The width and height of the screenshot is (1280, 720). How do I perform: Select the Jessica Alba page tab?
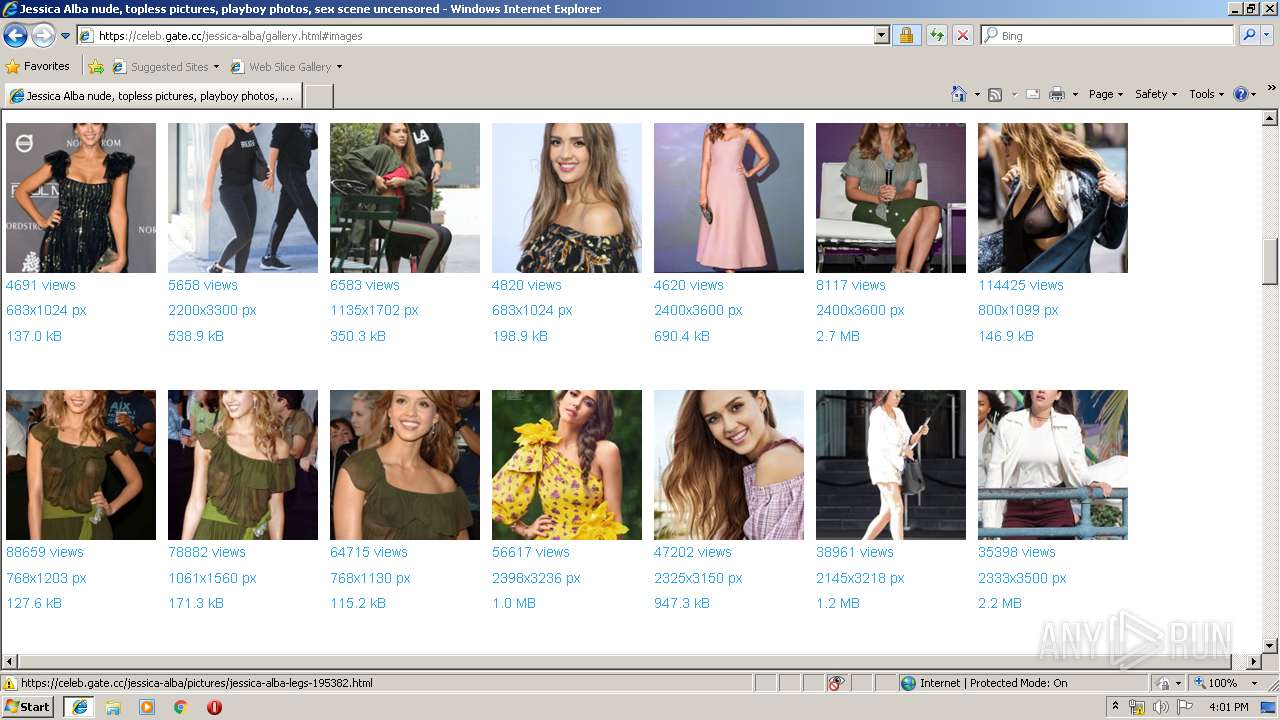pyautogui.click(x=152, y=96)
